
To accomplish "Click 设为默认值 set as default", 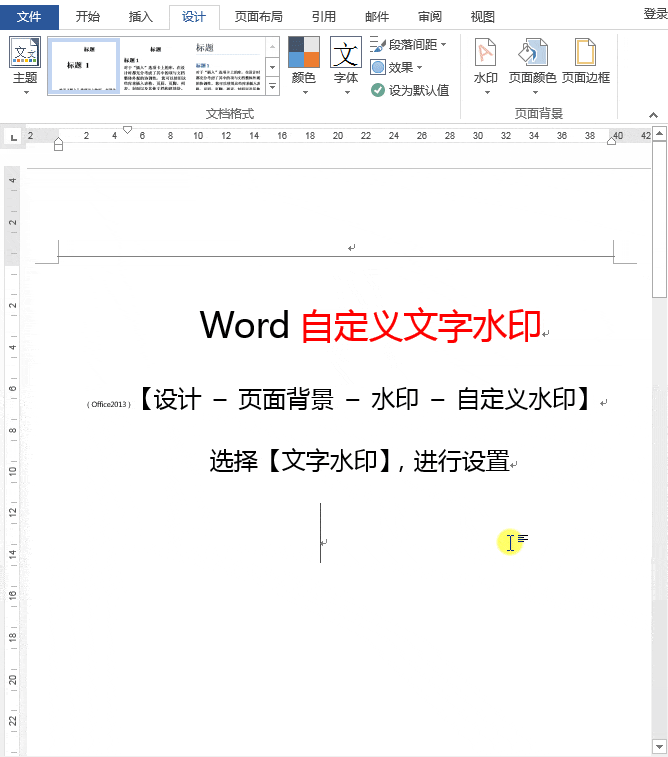I will click(x=410, y=90).
